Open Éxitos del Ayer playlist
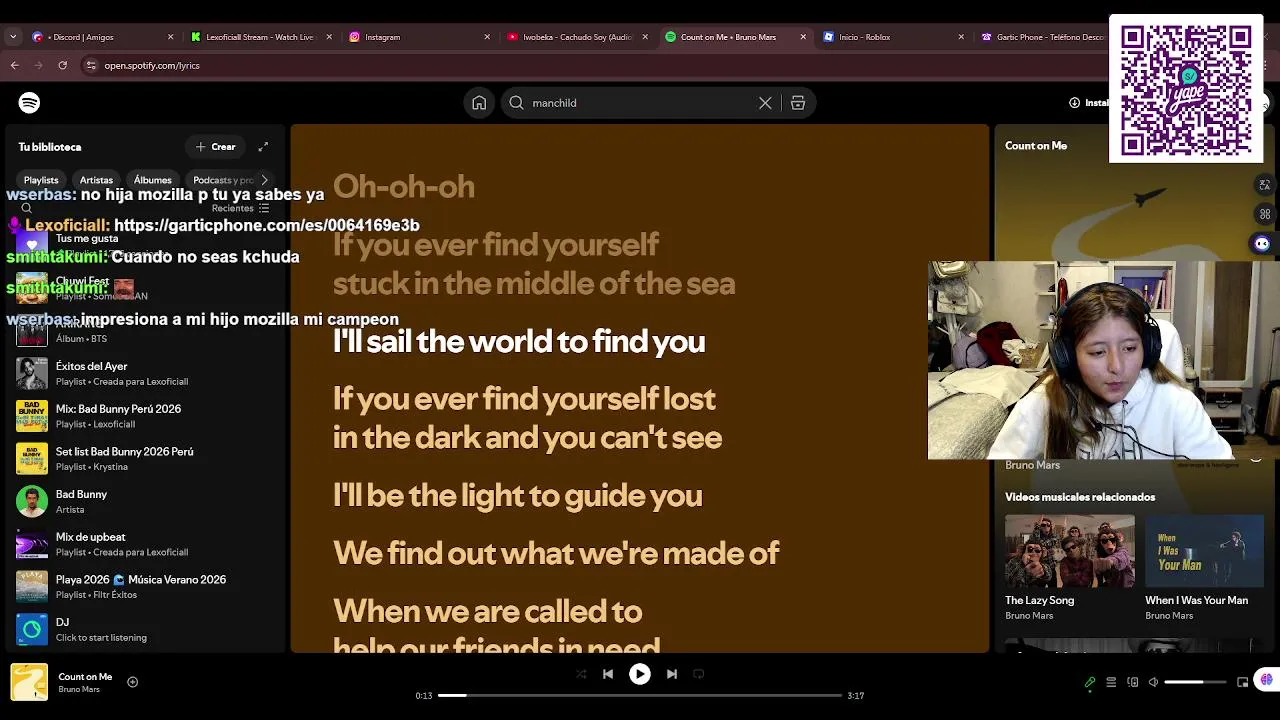Screen dimensions: 1280x720 coord(144,373)
